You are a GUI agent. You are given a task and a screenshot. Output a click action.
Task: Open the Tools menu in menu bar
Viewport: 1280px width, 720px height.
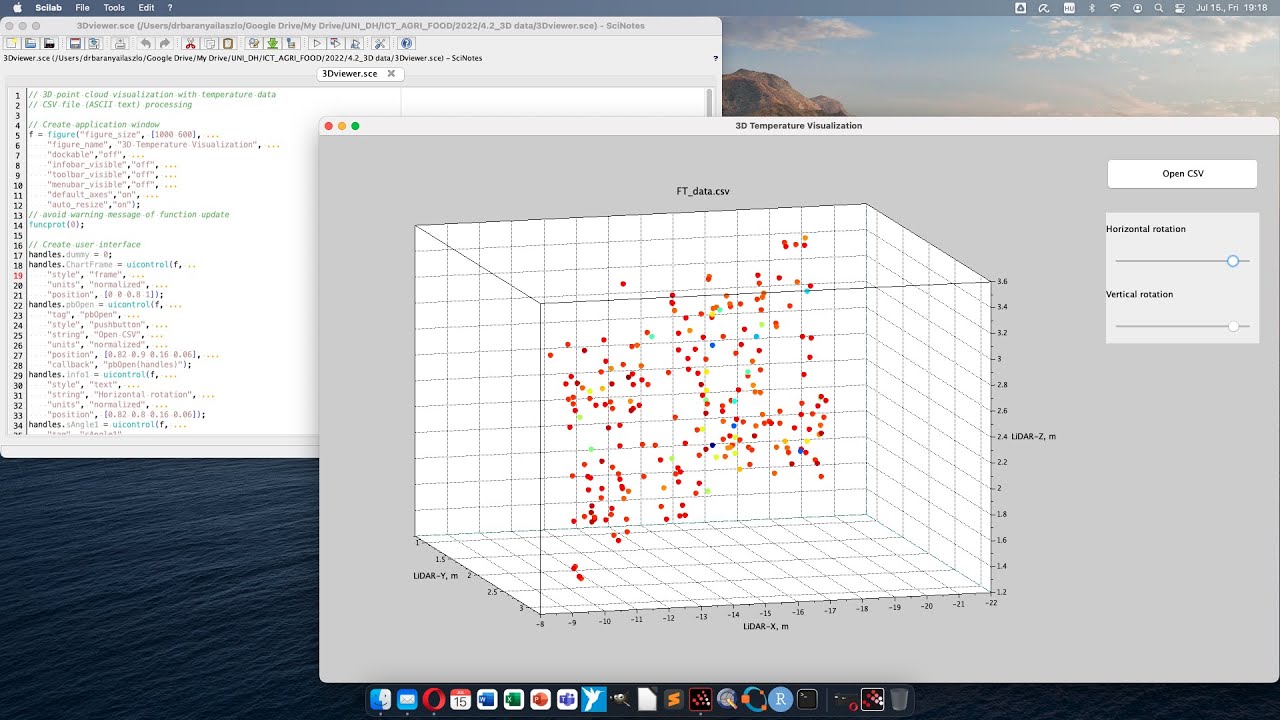tap(114, 7)
